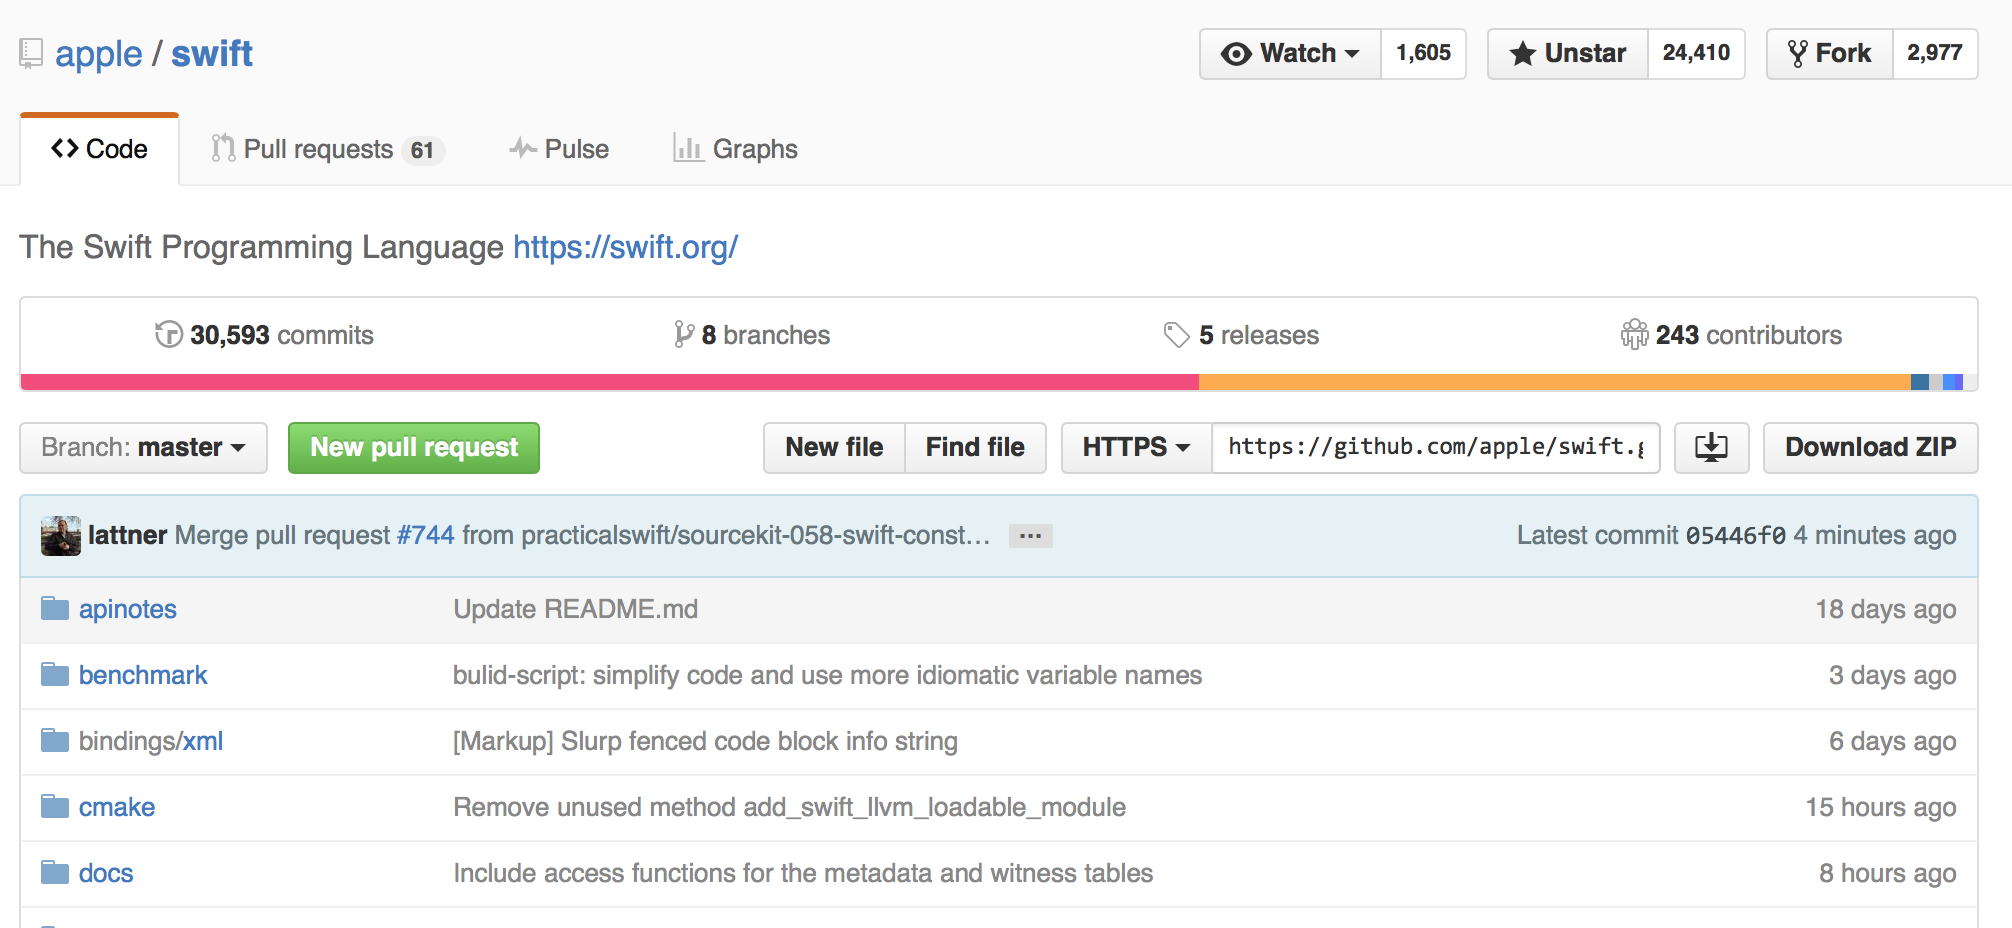
Task: Open the cmake folder
Action: click(117, 807)
